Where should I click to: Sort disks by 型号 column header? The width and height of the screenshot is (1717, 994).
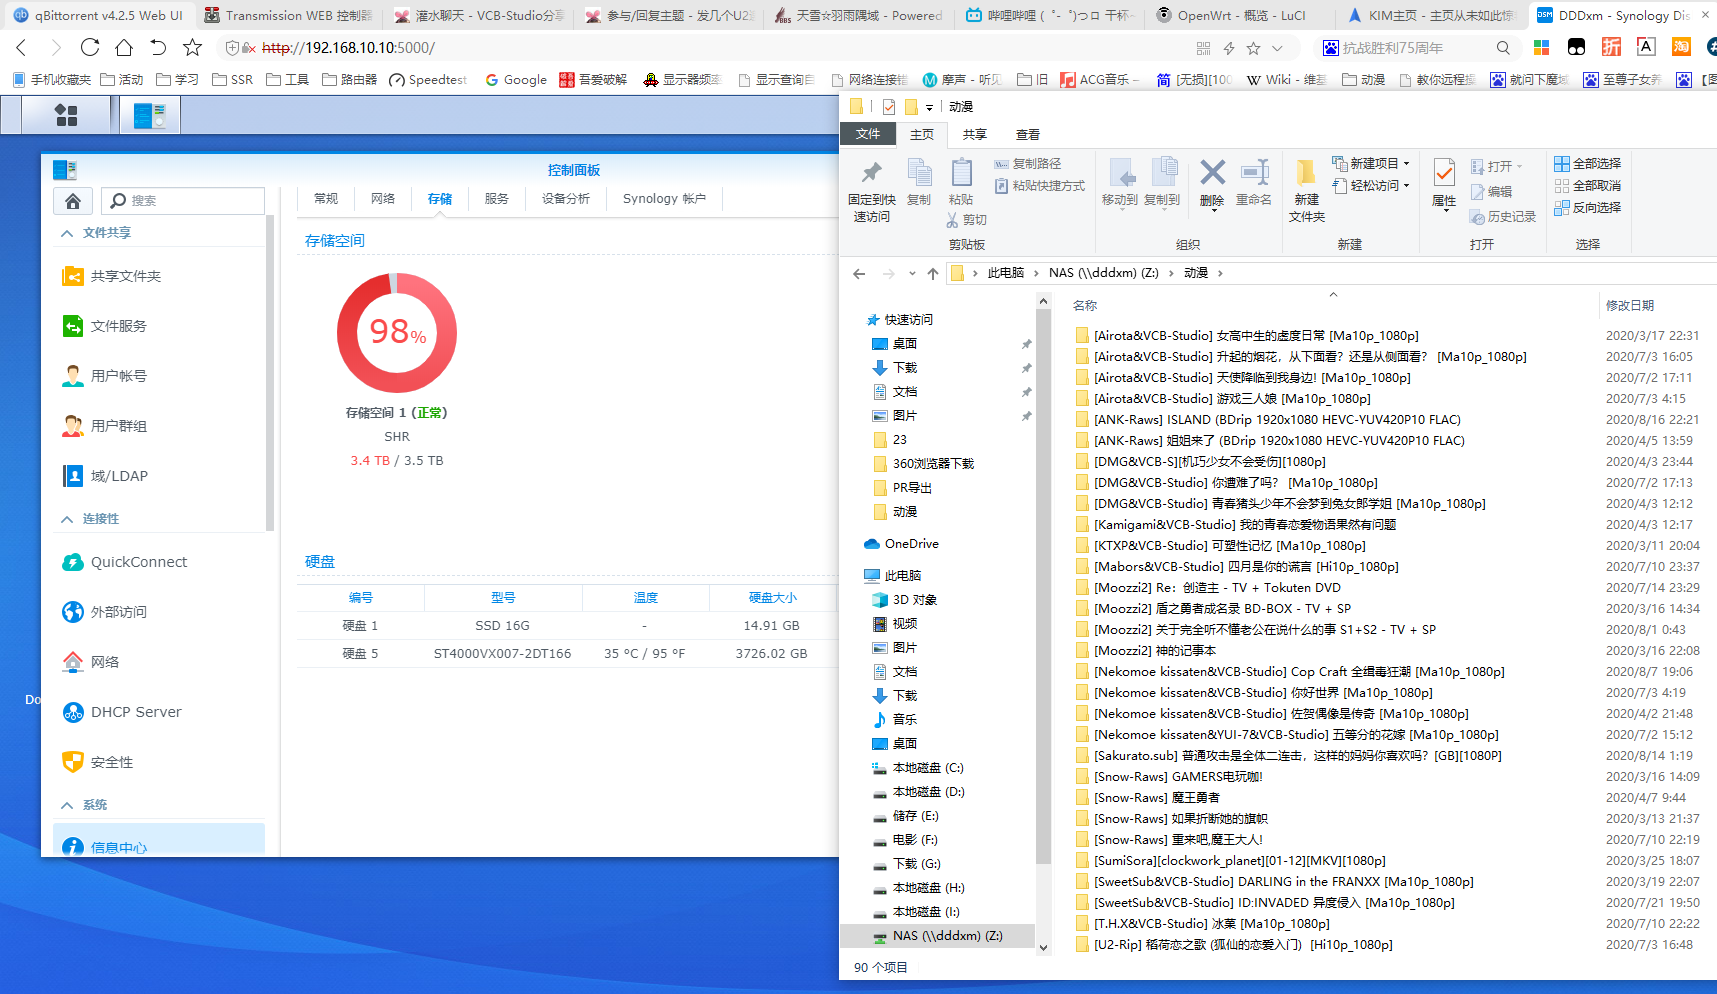[x=503, y=598]
